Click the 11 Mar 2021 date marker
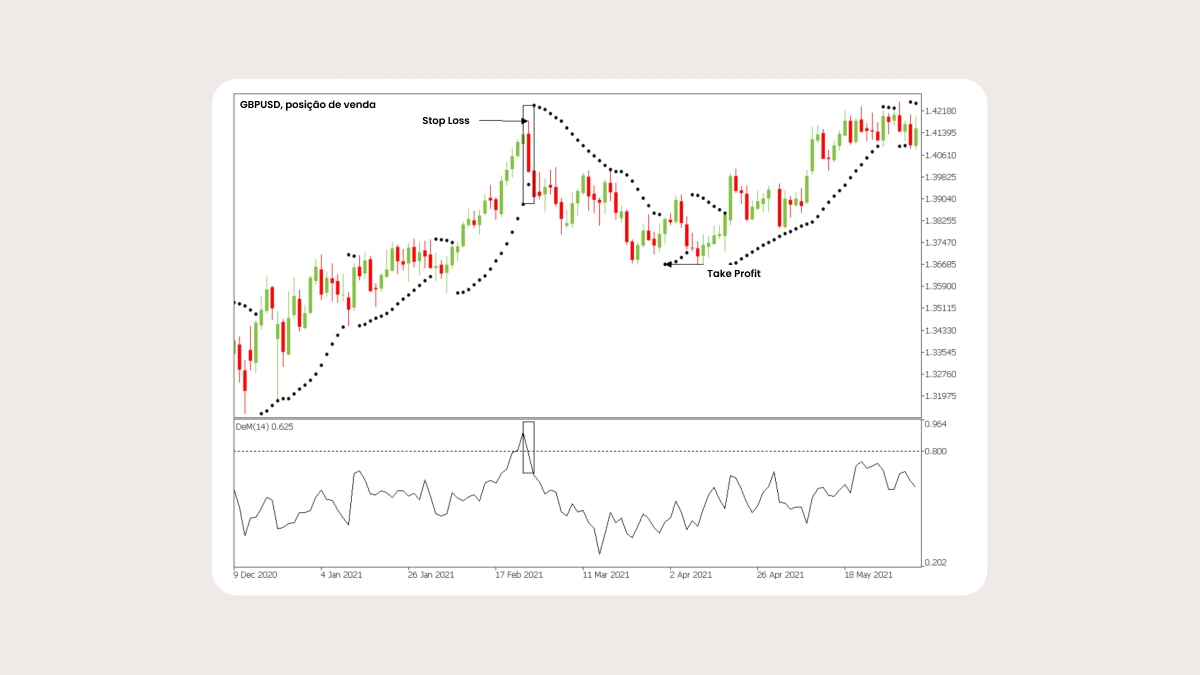The width and height of the screenshot is (1200, 675). click(x=605, y=575)
